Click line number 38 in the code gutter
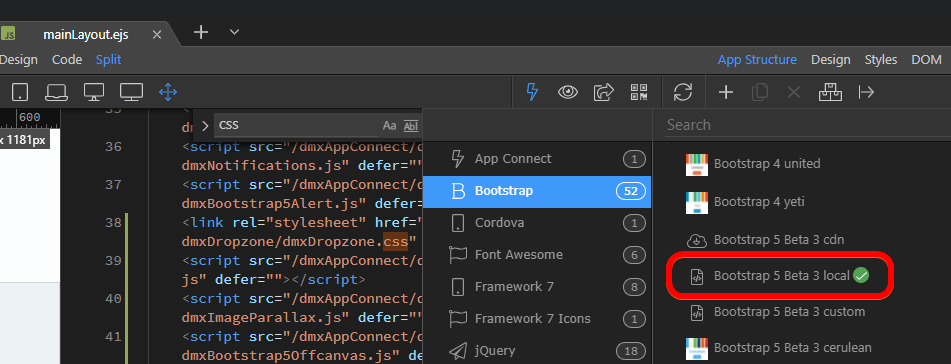 coord(113,223)
